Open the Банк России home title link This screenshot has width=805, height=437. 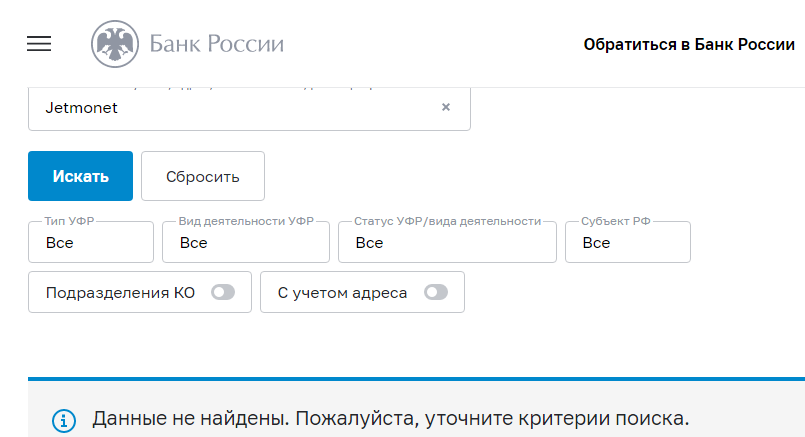click(x=217, y=44)
